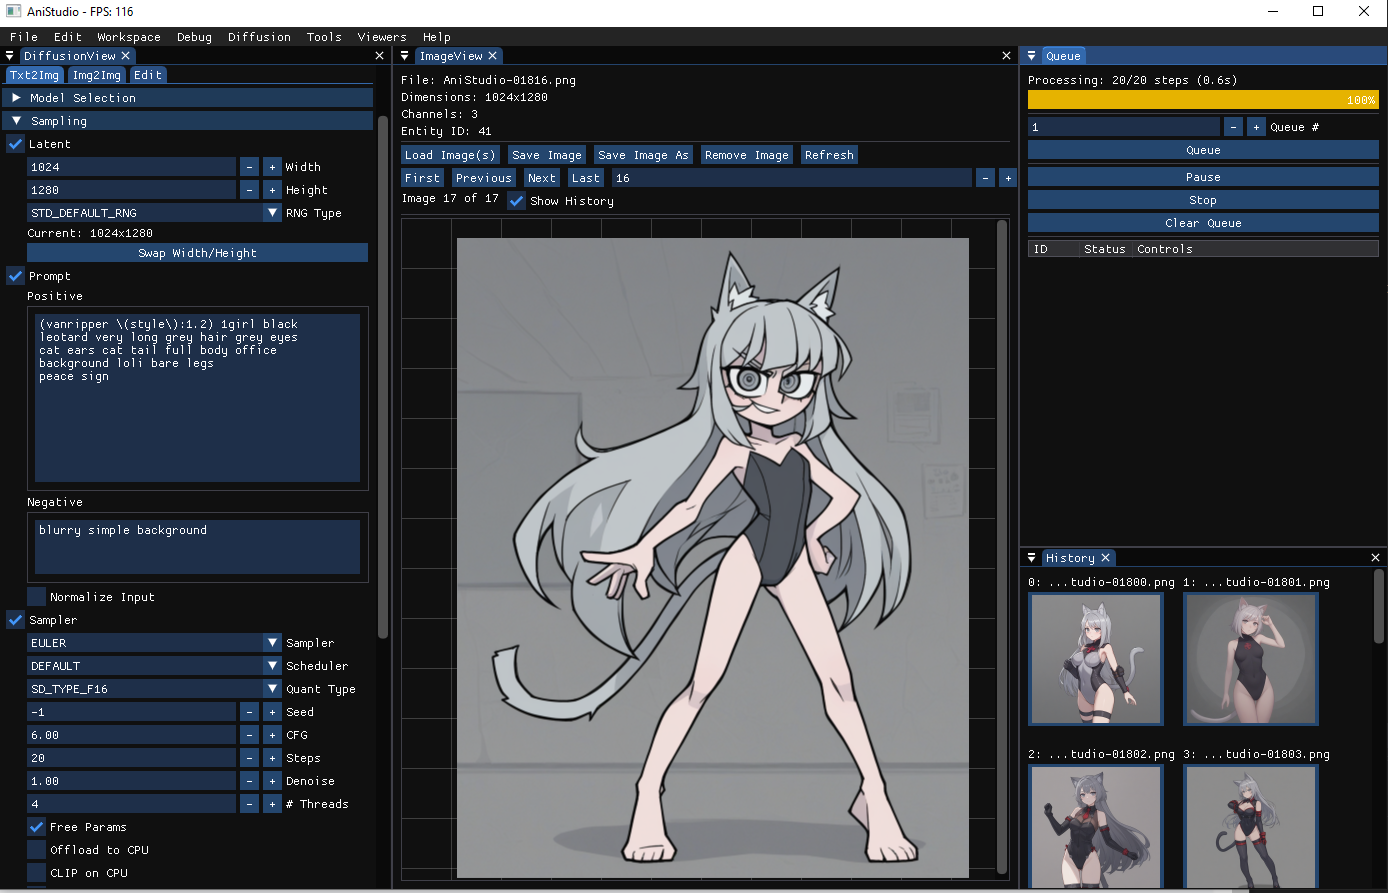Increase CFG value with plus

[272, 735]
